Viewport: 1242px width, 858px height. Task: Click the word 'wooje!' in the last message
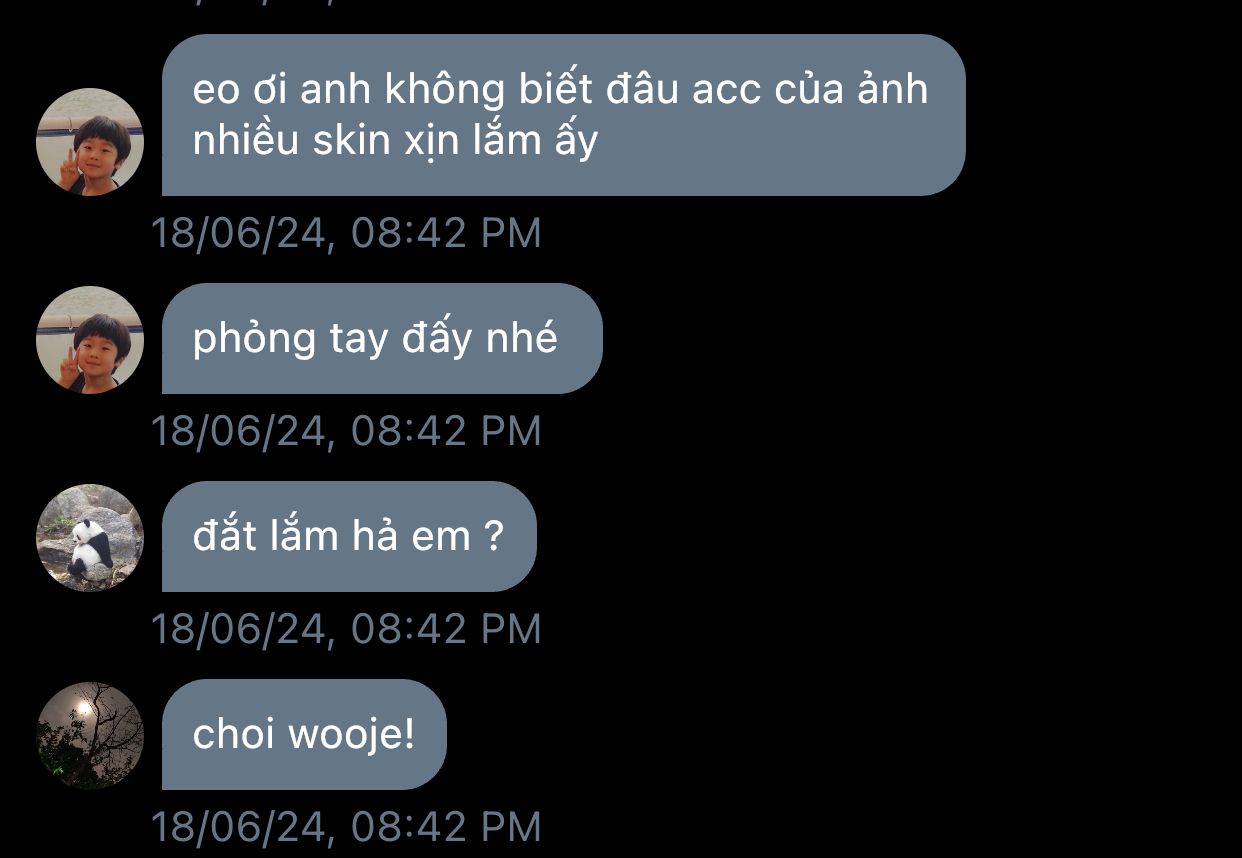[351, 736]
